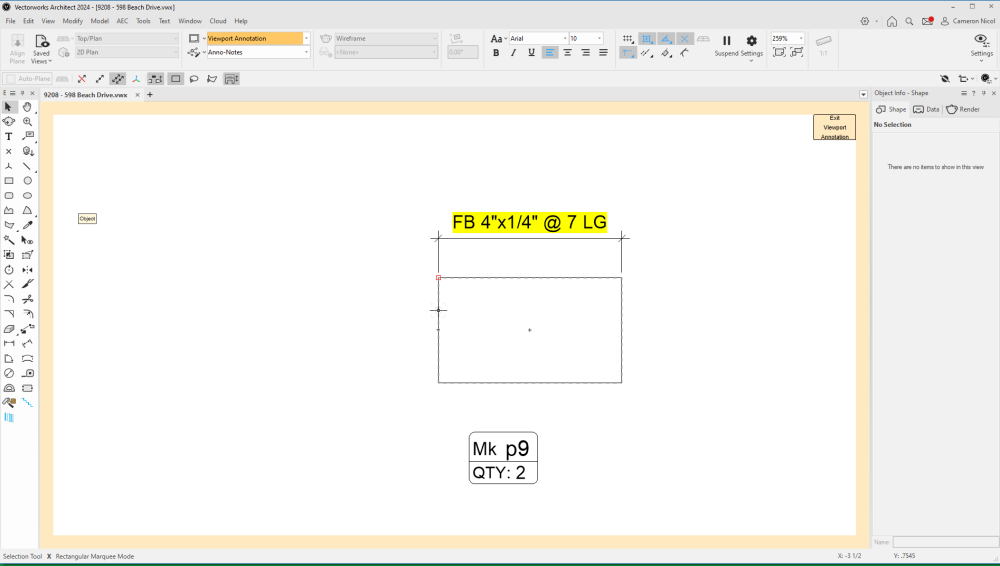The height and width of the screenshot is (566, 1000).
Task: Switch to the Data tab
Action: click(x=926, y=109)
